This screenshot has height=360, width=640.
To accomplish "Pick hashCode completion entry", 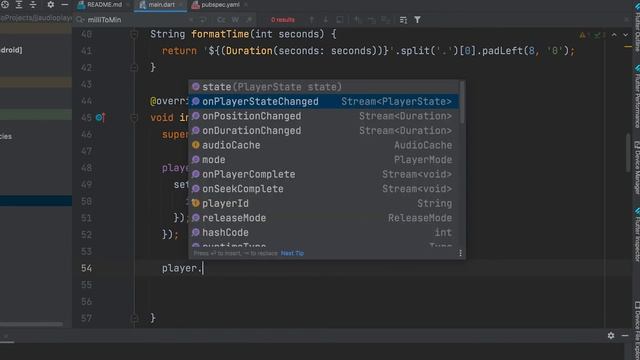I will click(323, 232).
